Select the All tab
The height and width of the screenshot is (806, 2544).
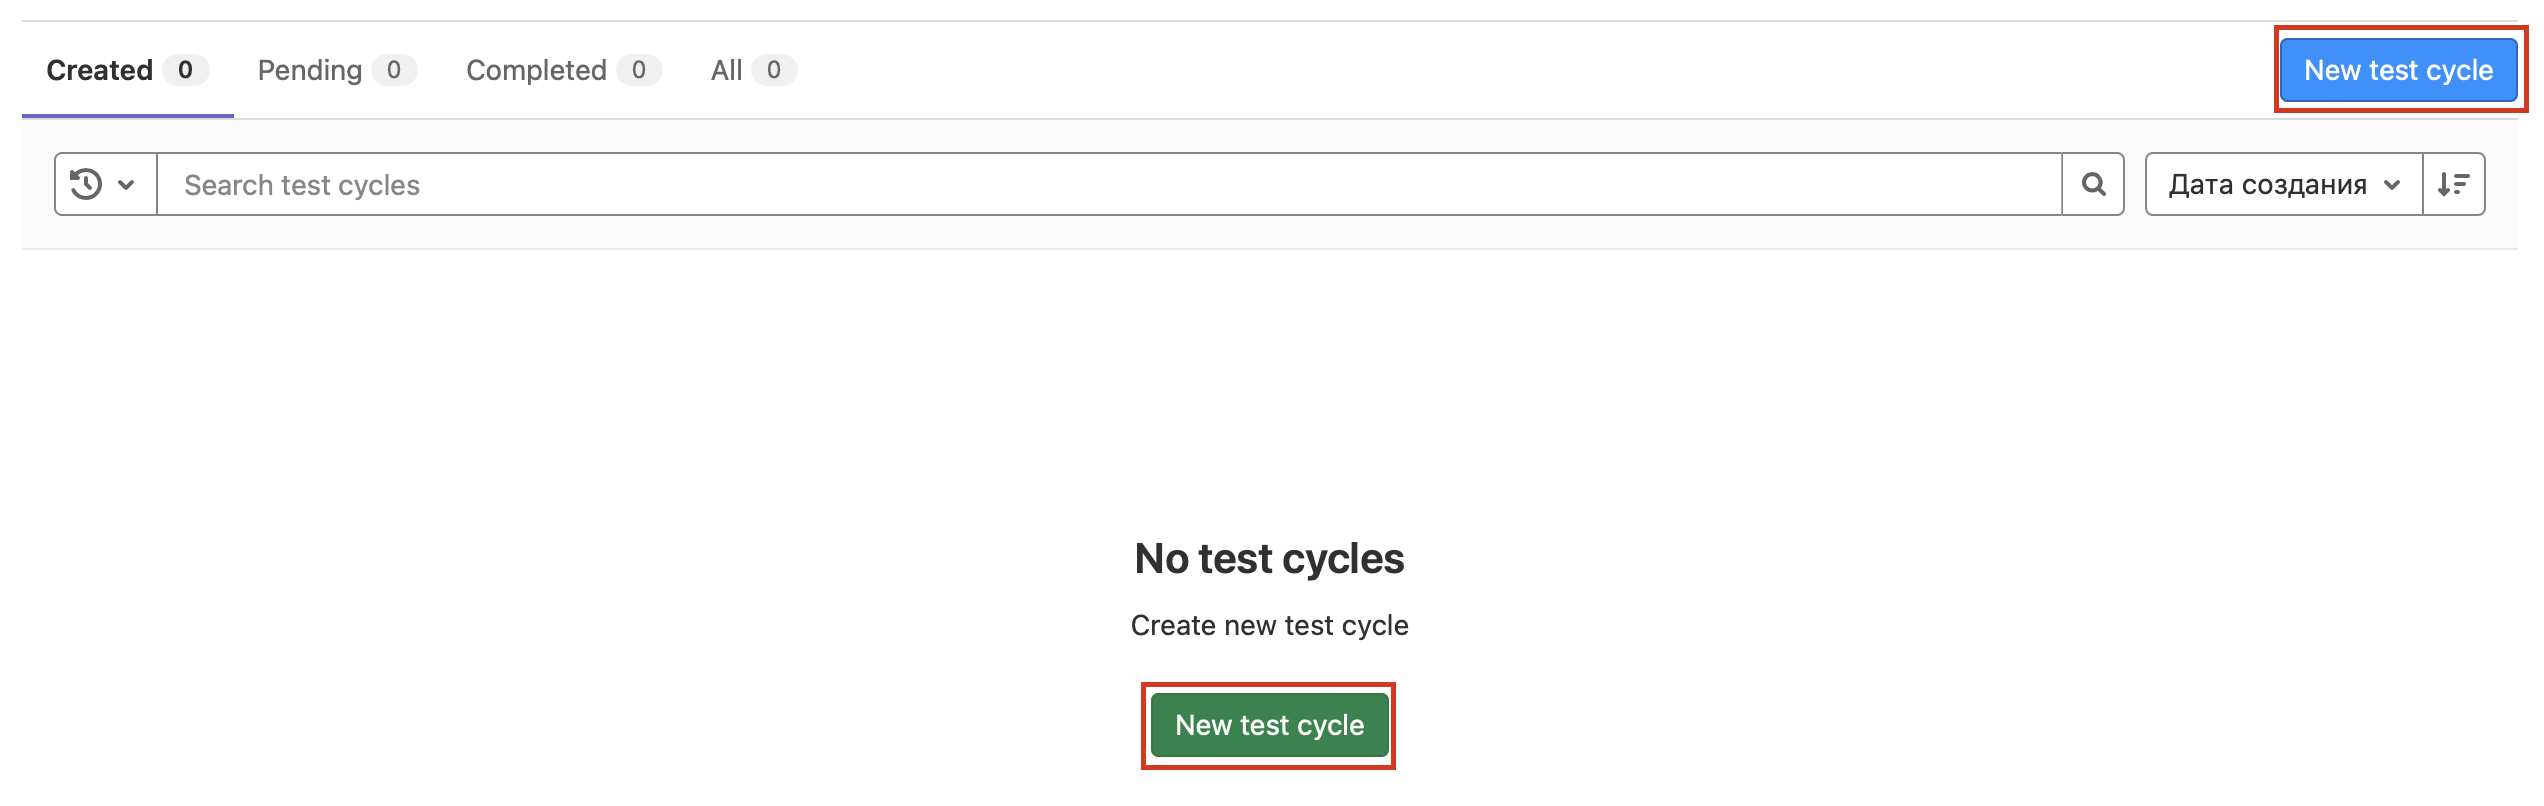[726, 70]
